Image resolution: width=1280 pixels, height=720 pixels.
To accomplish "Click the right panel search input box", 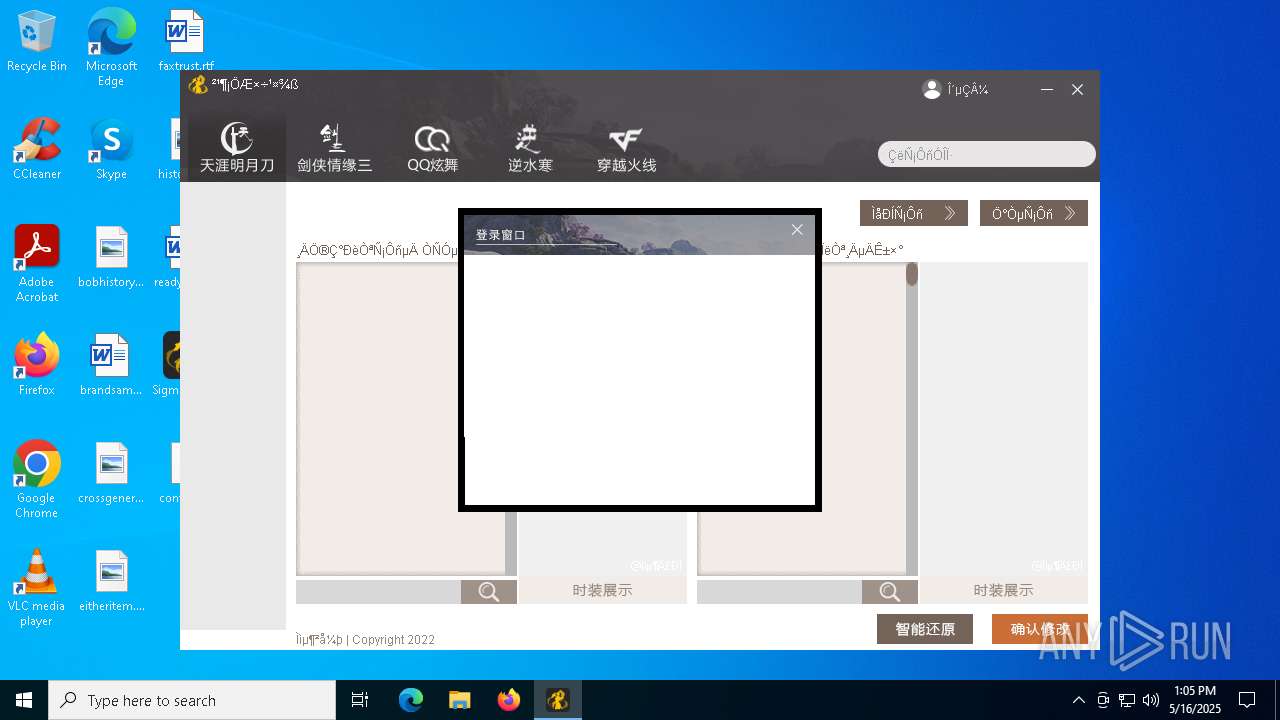I will 779,592.
